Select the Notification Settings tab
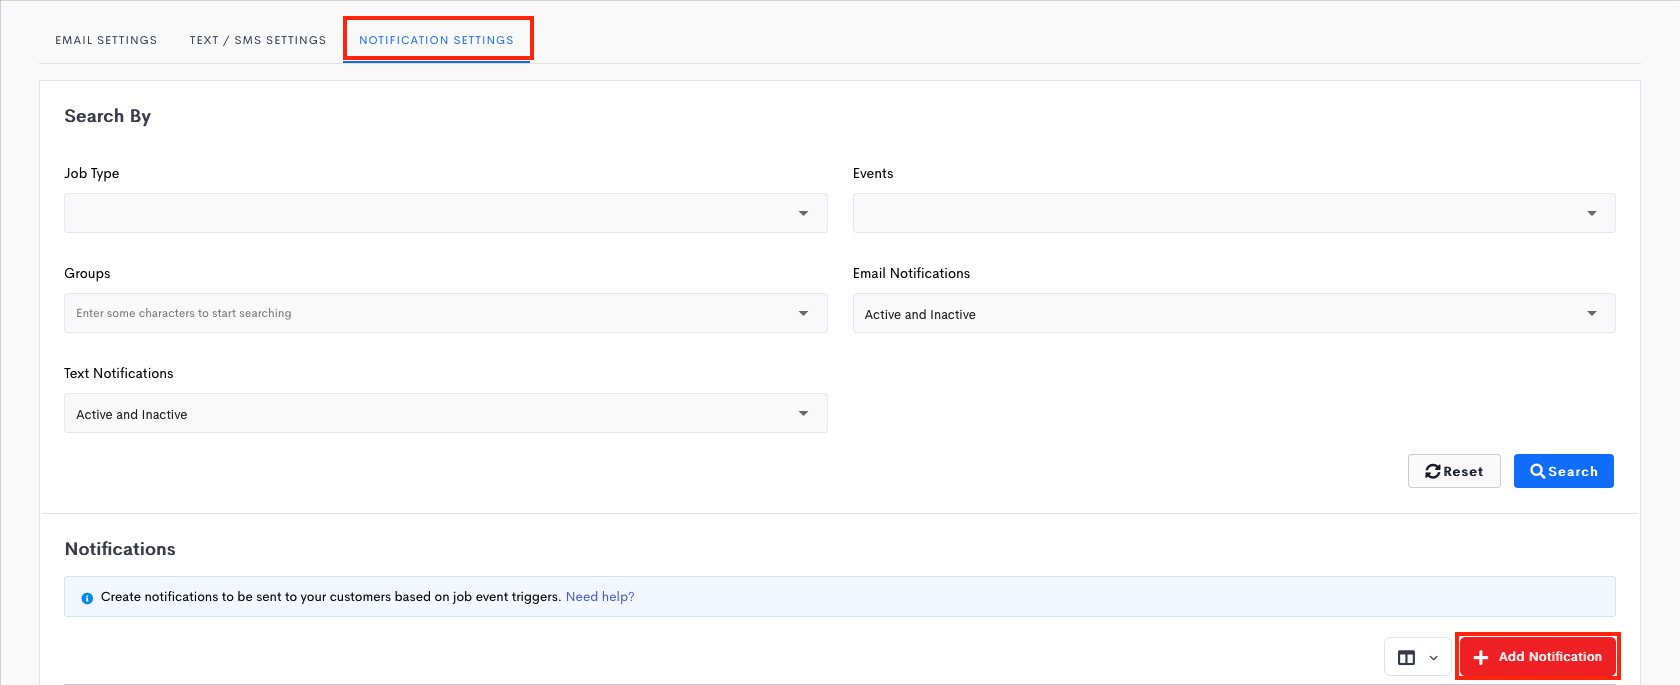 (x=436, y=40)
